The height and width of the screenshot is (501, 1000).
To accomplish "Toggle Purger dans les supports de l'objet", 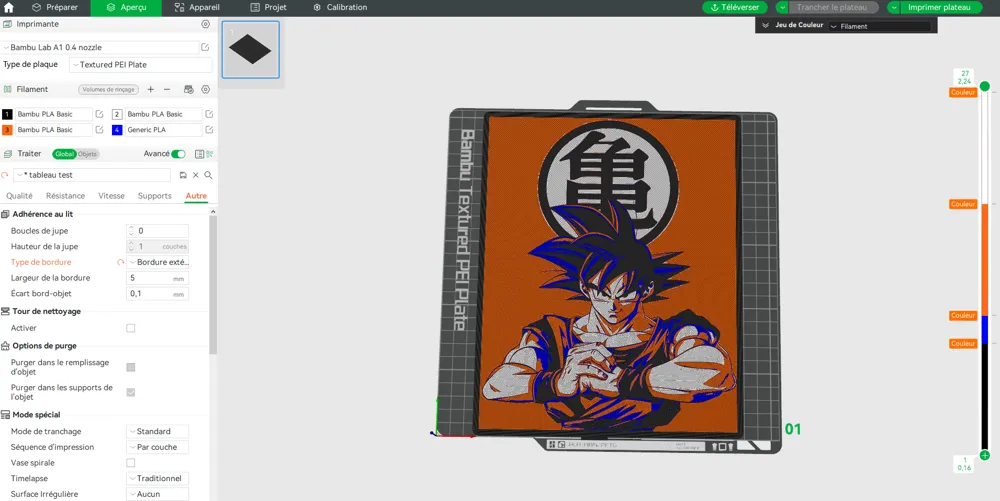I will click(131, 392).
